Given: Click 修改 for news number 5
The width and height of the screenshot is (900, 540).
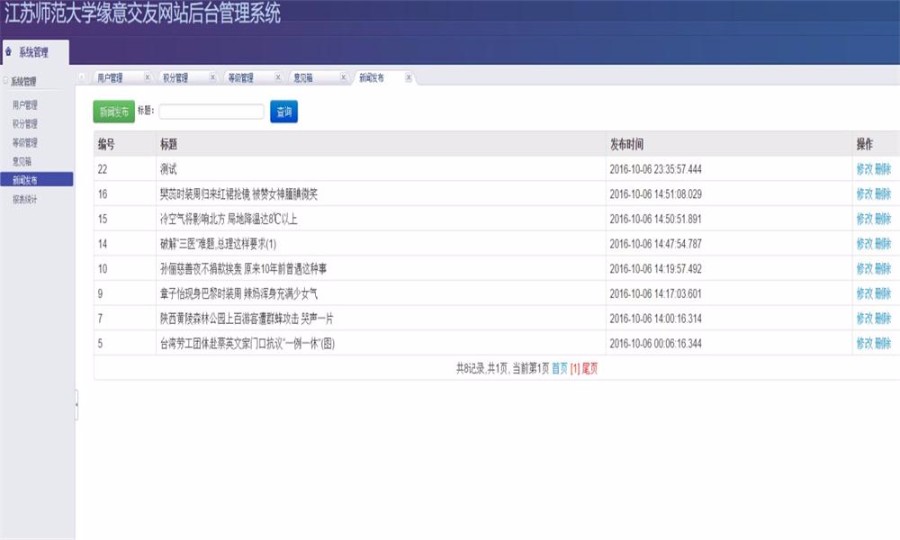Looking at the screenshot, I should pos(864,343).
